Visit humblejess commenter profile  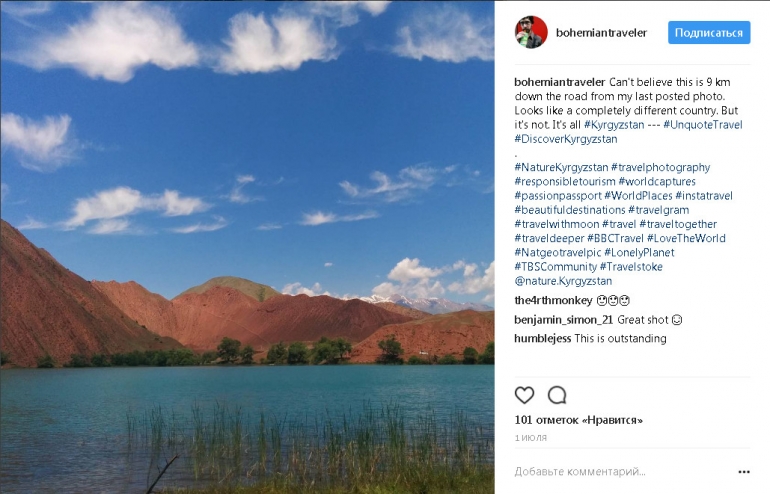(543, 338)
